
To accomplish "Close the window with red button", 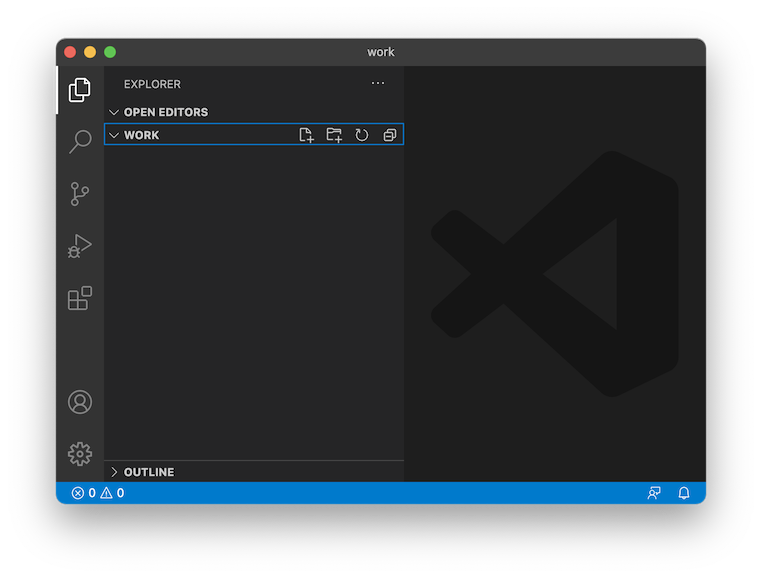I will click(70, 52).
